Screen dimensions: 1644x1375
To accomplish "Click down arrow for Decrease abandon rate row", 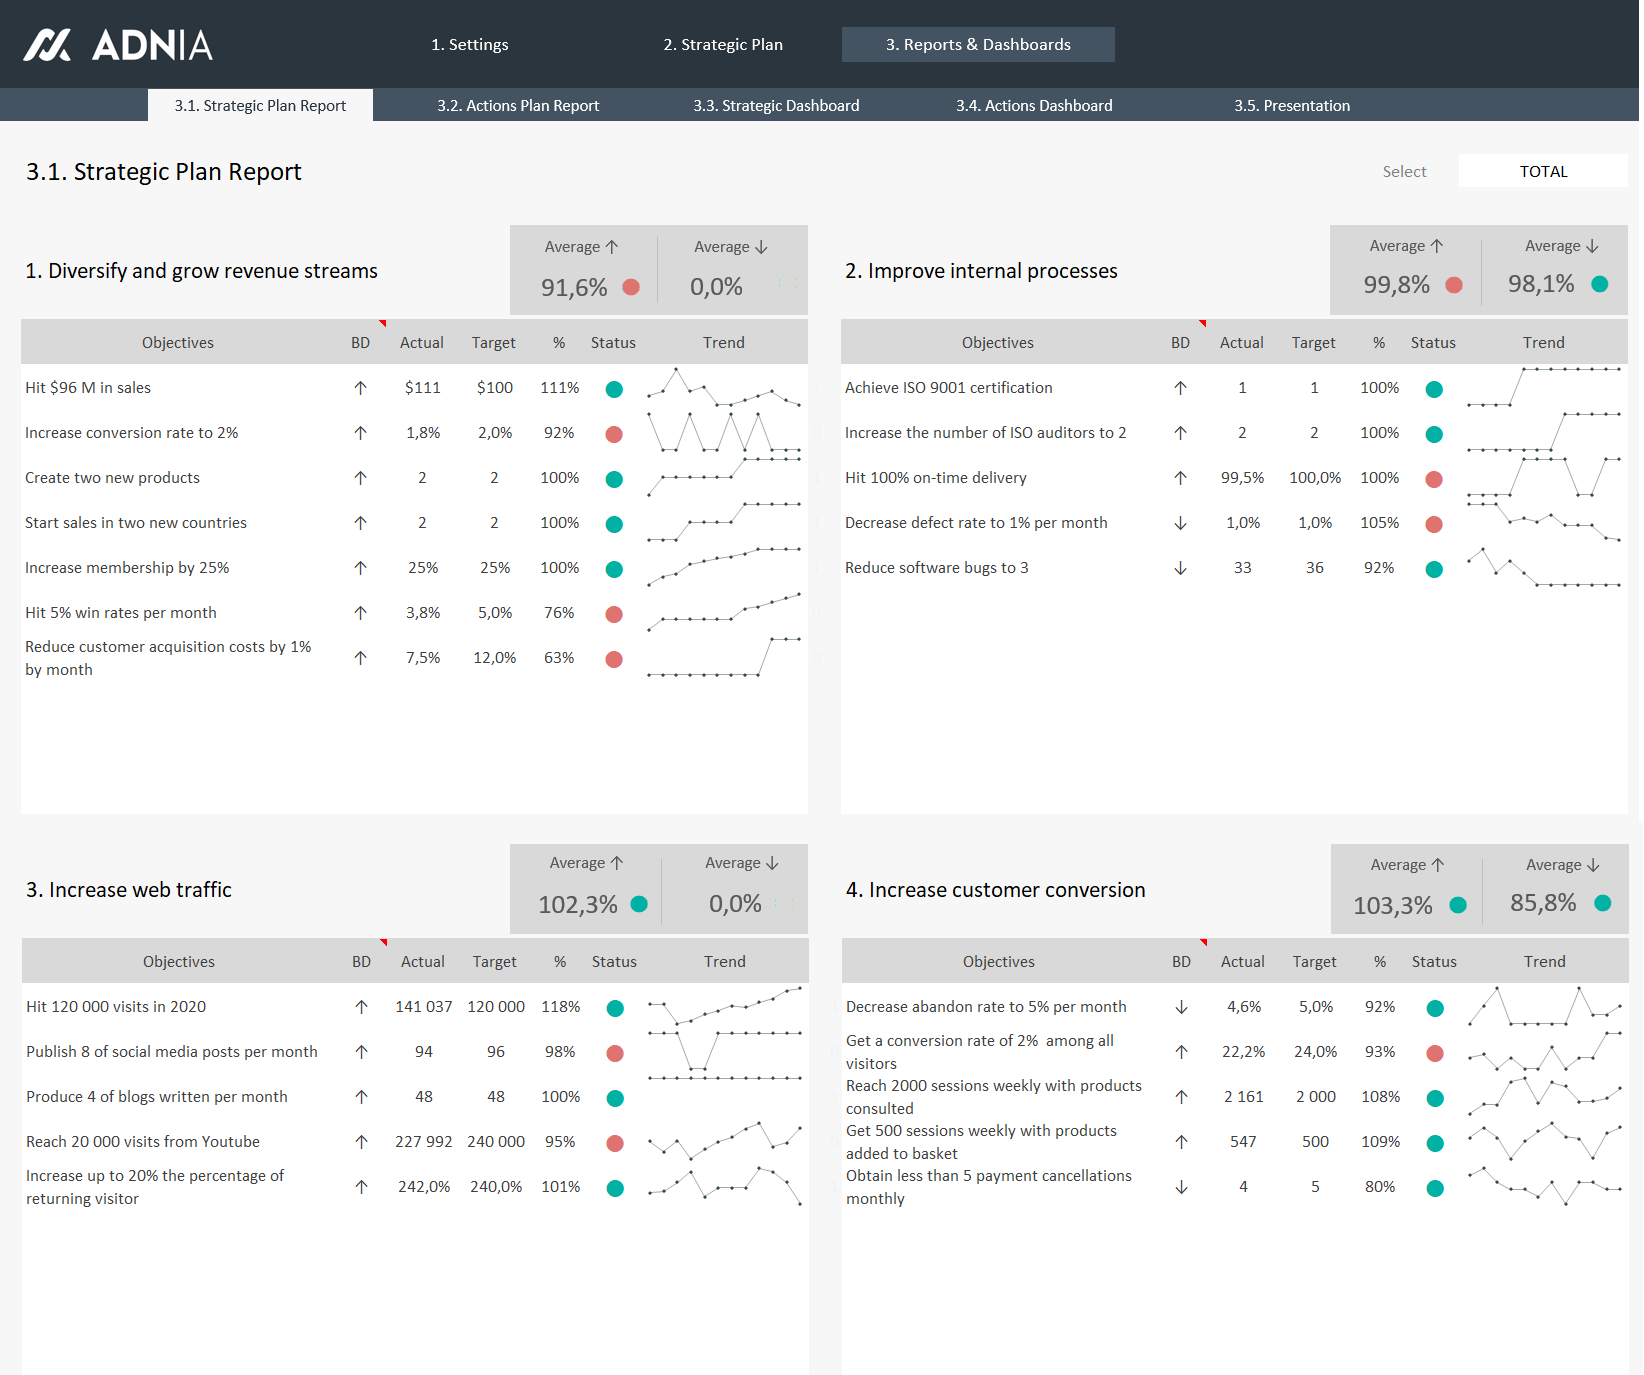I will pos(1182,1007).
